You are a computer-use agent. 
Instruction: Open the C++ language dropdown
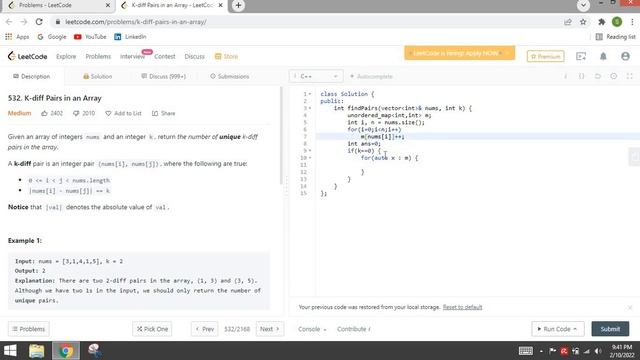(316, 76)
